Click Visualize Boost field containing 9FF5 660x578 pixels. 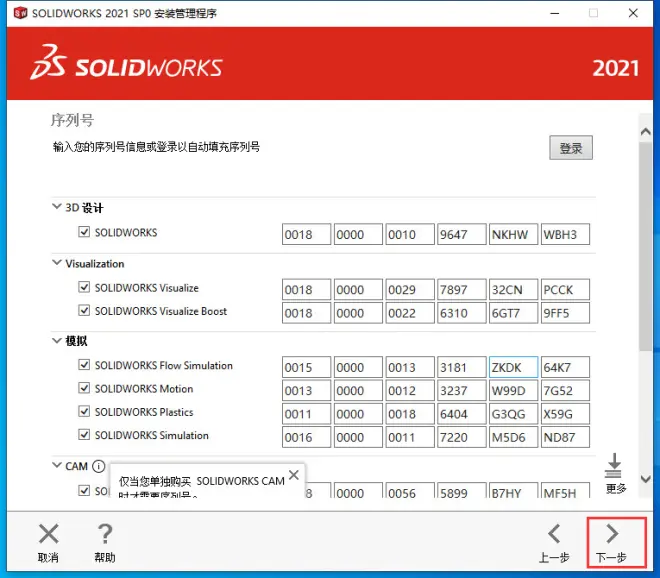[x=565, y=313]
